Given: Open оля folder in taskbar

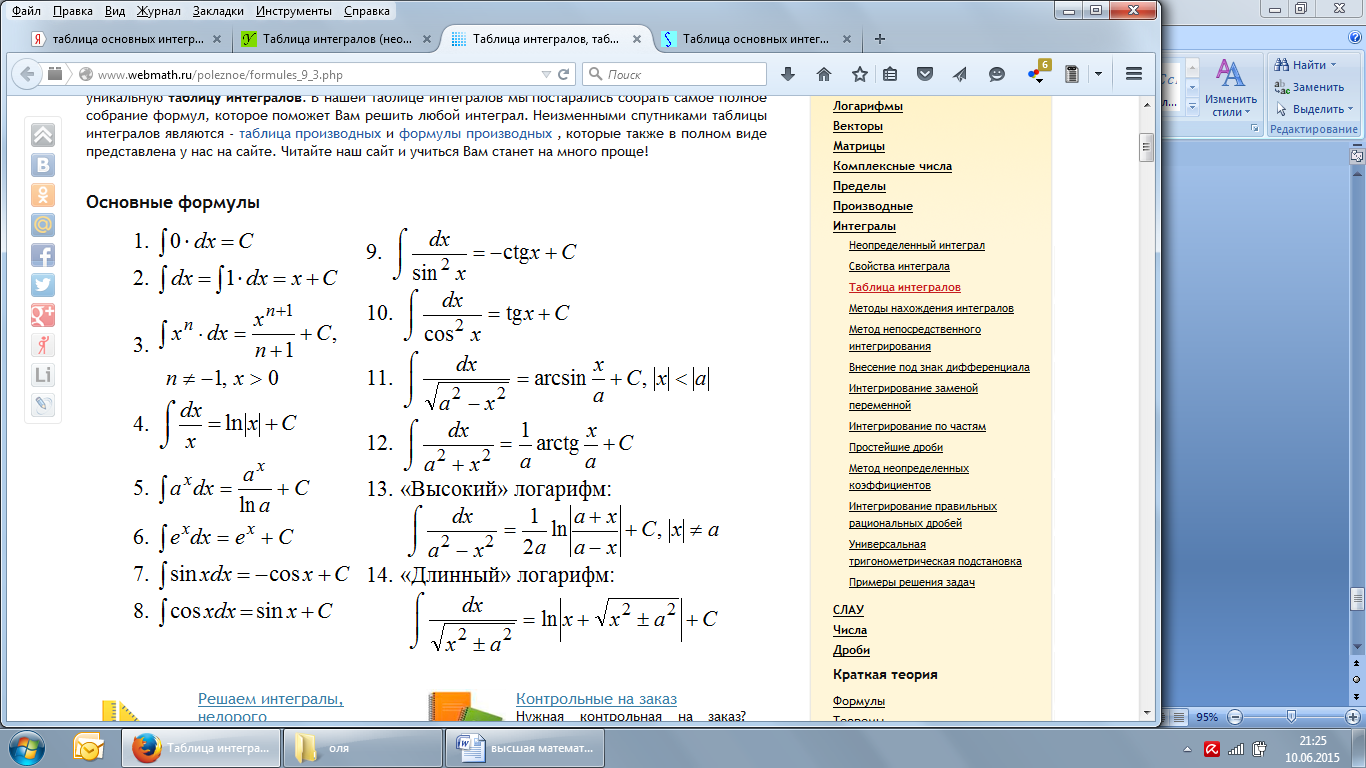Looking at the screenshot, I should point(363,747).
